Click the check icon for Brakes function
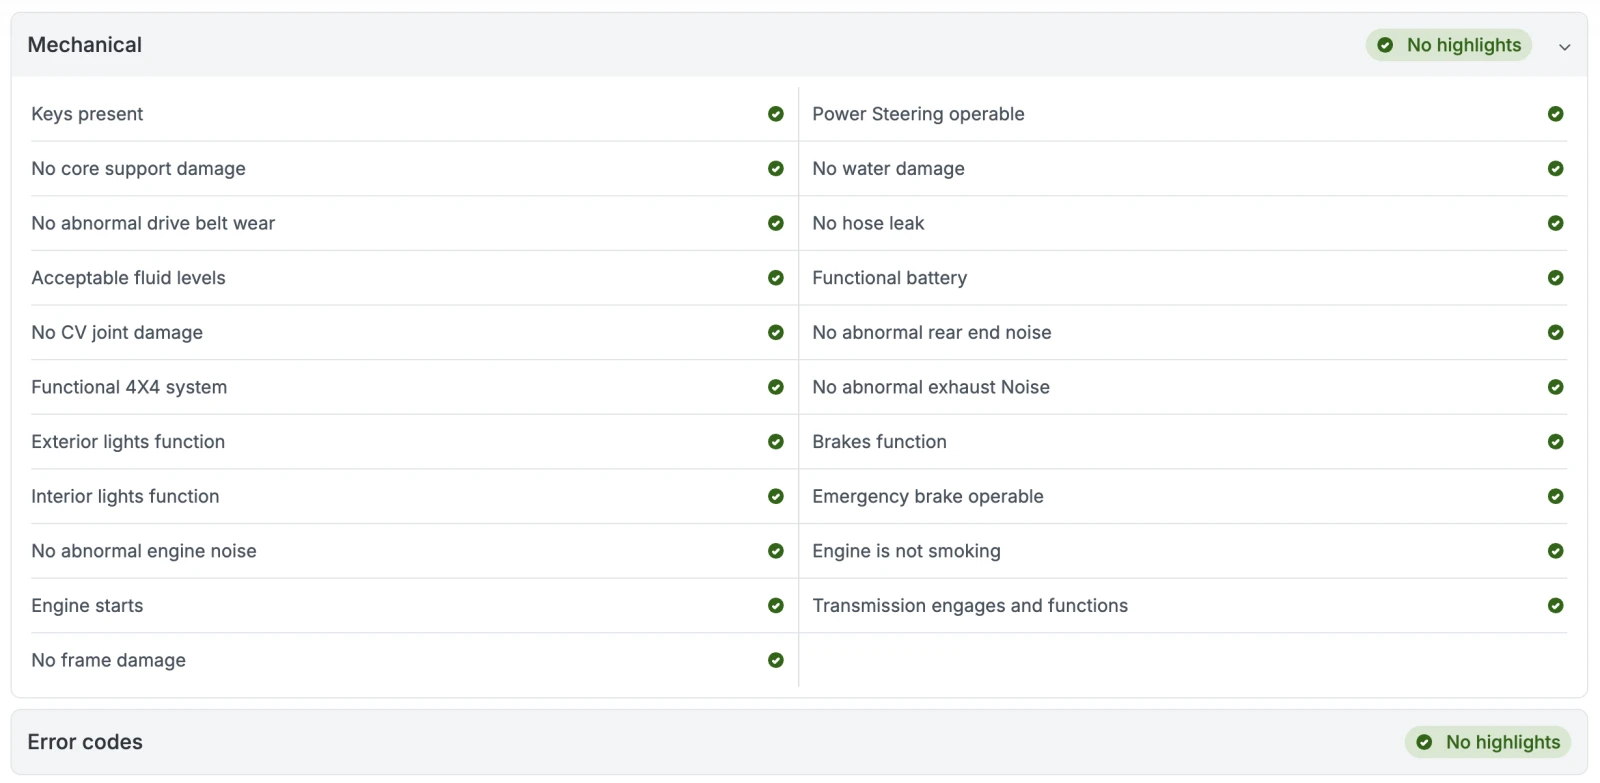This screenshot has height=783, width=1600. coord(1556,441)
